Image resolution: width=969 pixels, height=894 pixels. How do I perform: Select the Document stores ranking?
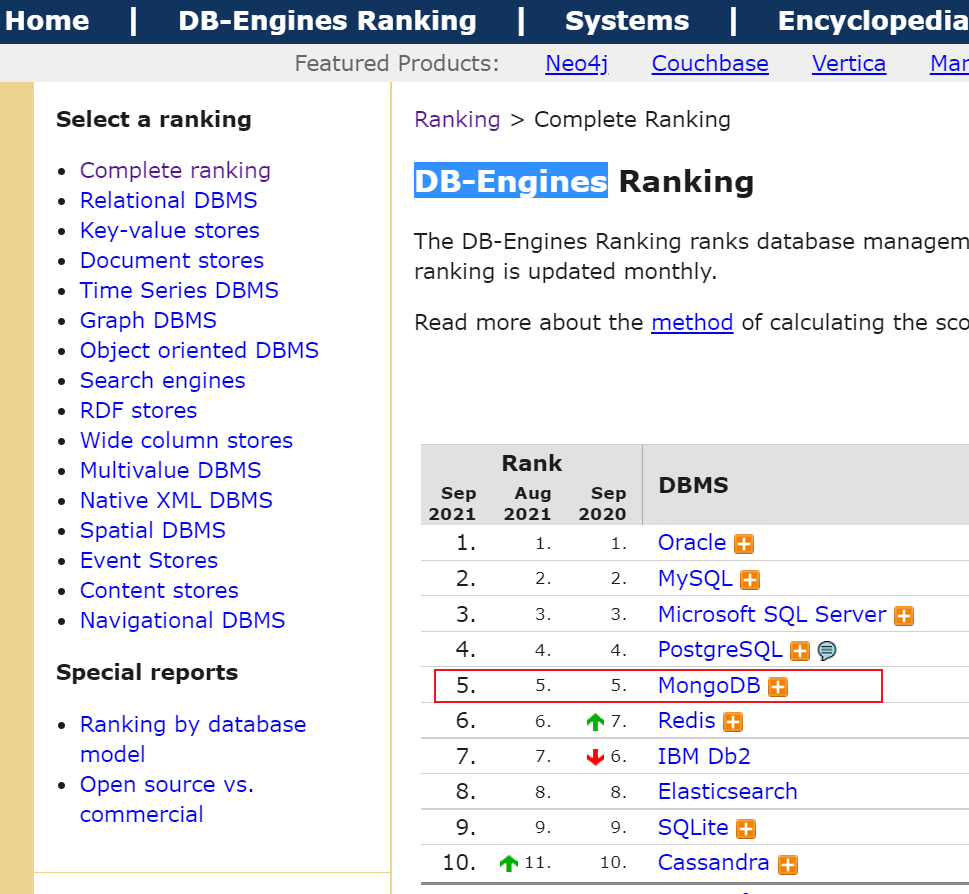pos(172,260)
